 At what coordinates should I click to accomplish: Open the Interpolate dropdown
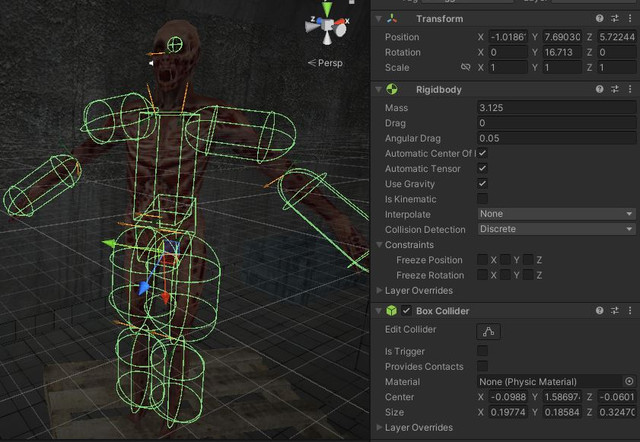click(x=556, y=214)
